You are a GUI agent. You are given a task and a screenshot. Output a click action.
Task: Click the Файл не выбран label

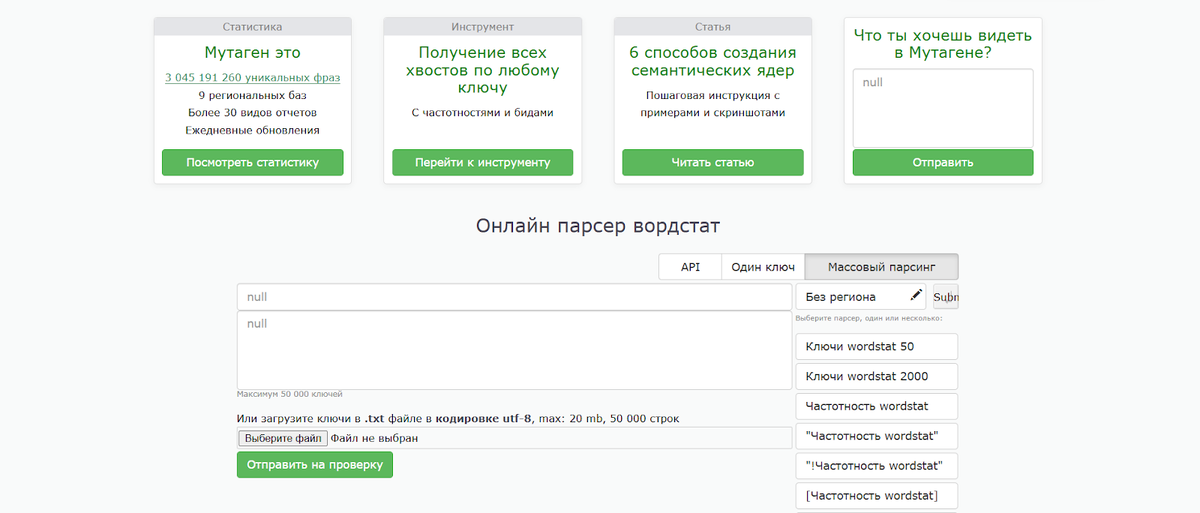pos(375,438)
